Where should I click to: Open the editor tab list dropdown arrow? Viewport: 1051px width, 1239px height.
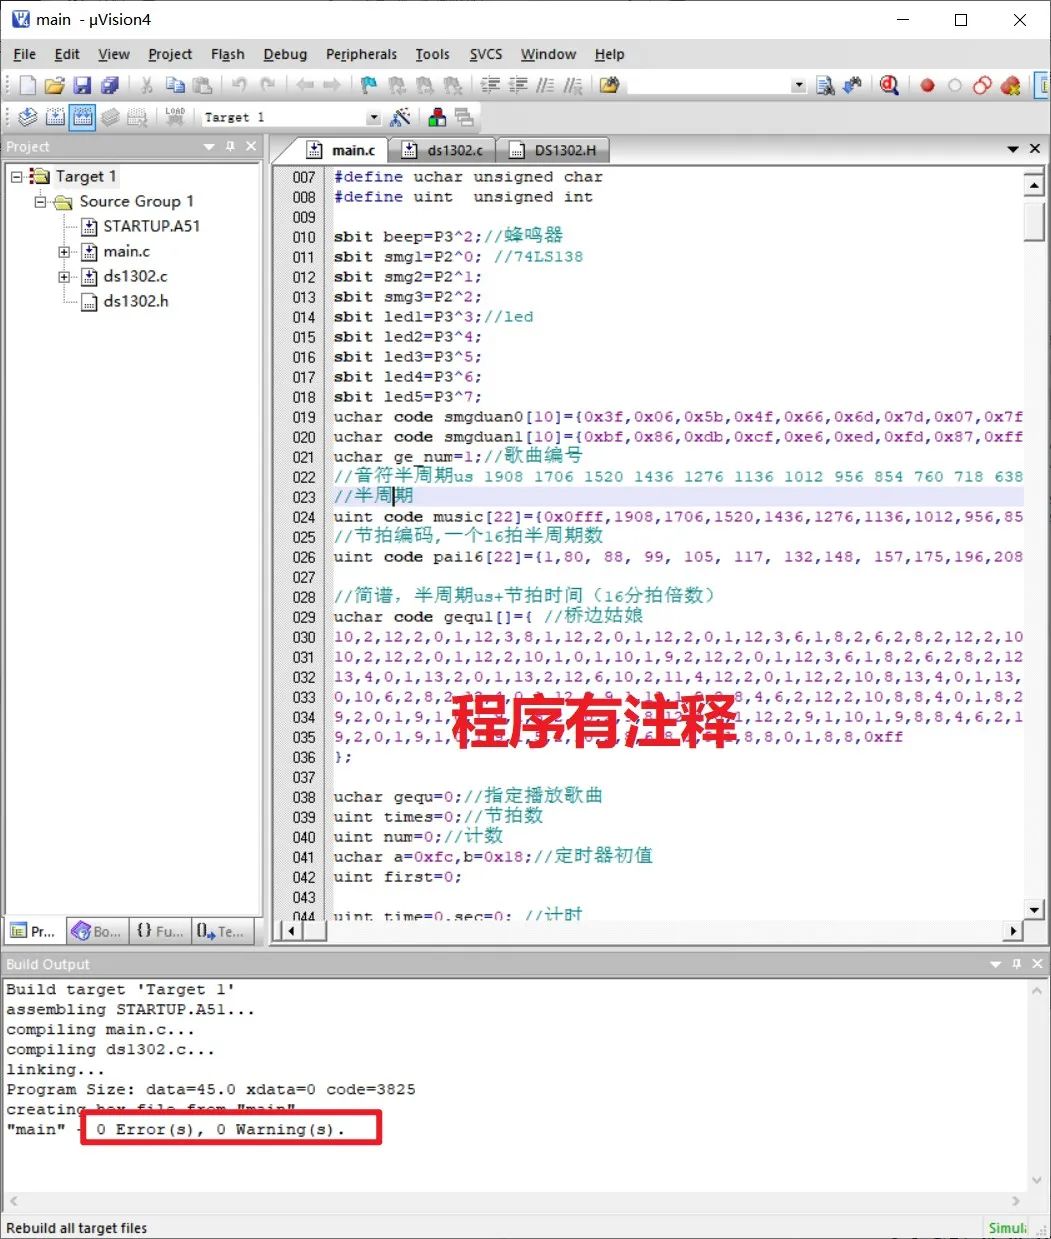(1013, 149)
